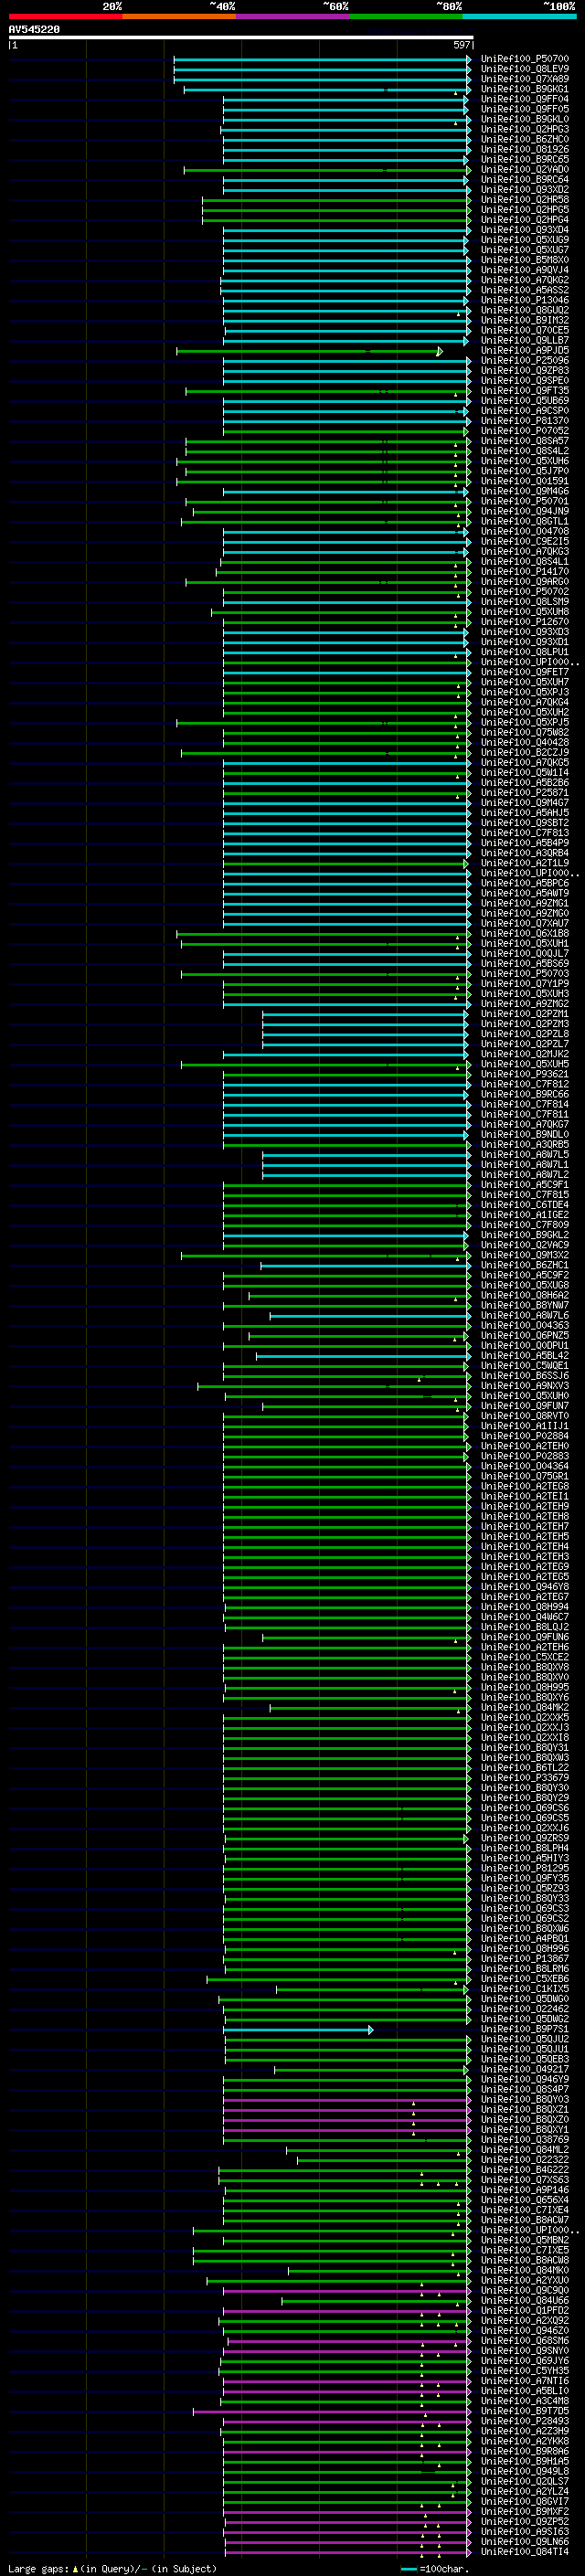Click the green alignment bar for UniRef100_Q2VAD0
Image resolution: width=585 pixels, height=2576 pixels.
click(x=326, y=170)
